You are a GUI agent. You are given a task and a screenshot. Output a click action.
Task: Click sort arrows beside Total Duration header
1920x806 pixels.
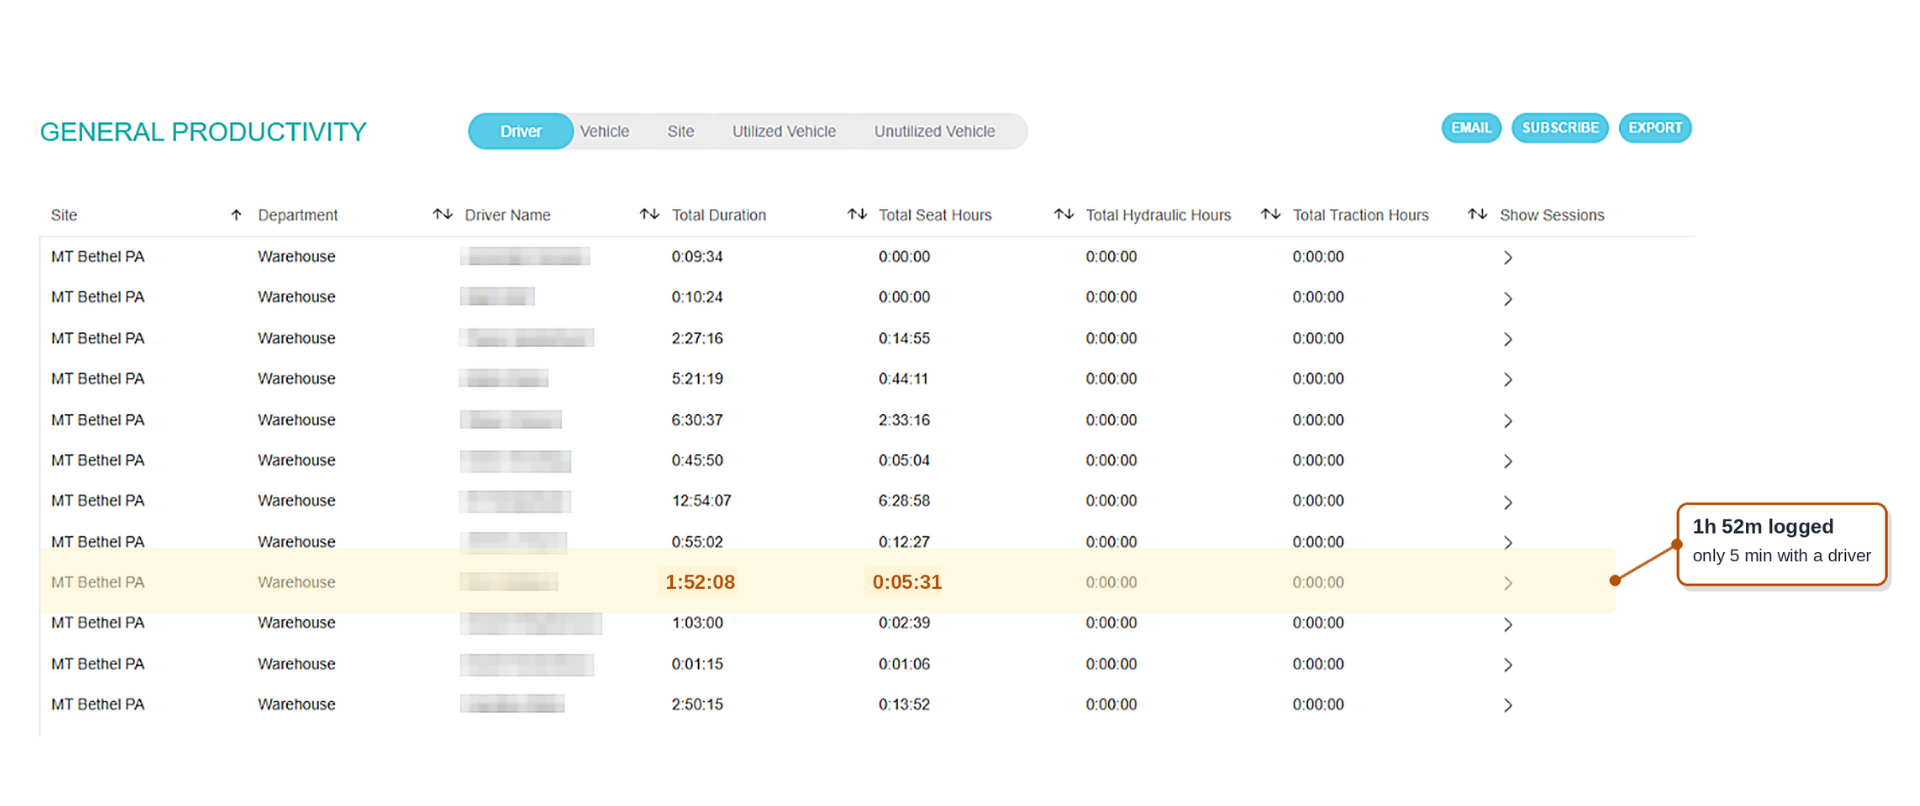(x=857, y=214)
